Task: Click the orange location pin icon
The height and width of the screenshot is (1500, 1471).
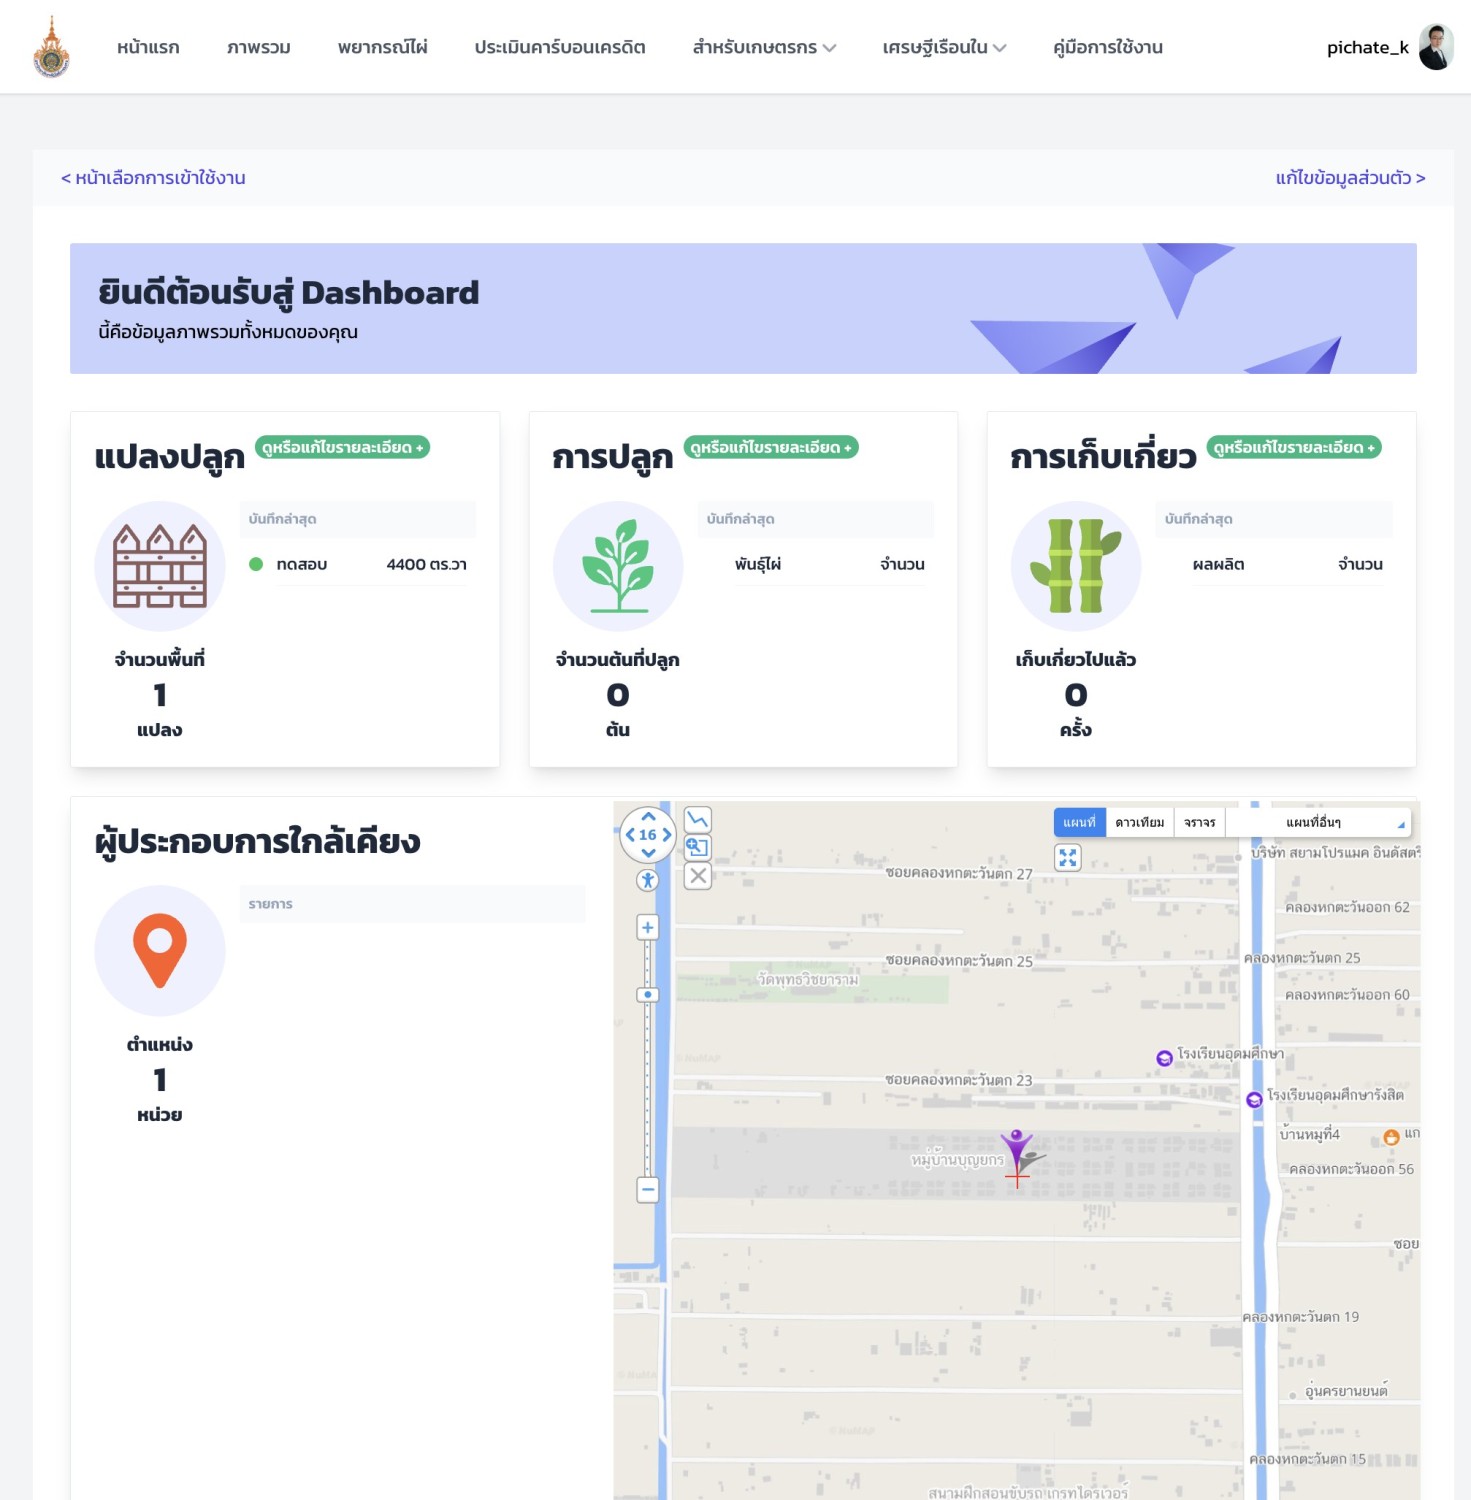Action: click(x=160, y=951)
